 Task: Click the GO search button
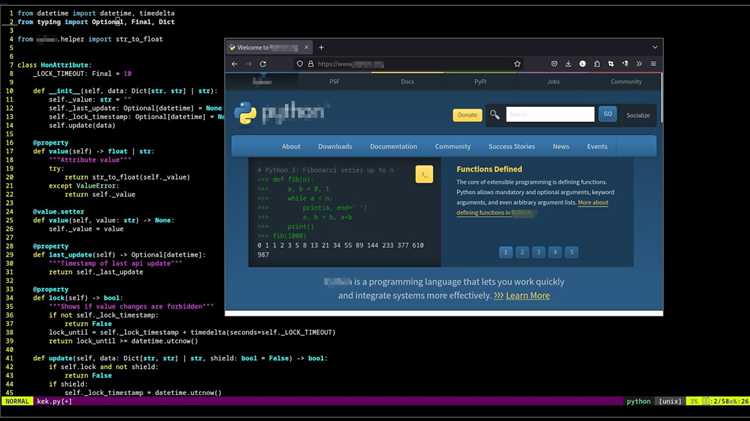pos(607,114)
